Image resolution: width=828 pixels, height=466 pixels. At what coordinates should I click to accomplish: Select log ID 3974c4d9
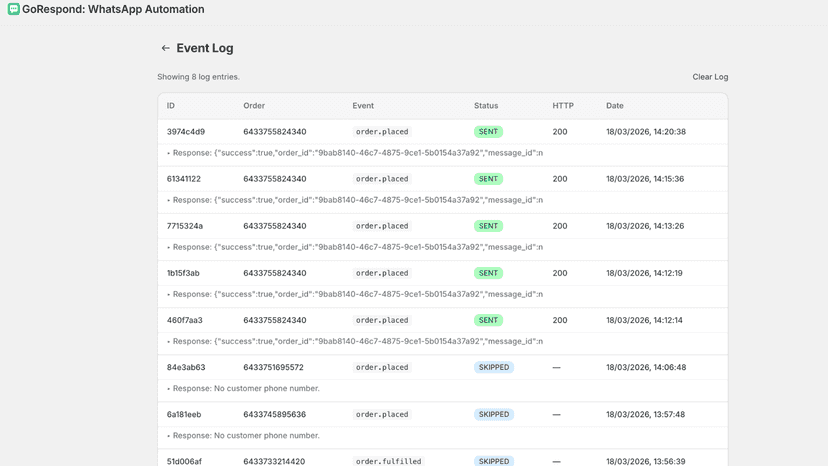tap(186, 132)
